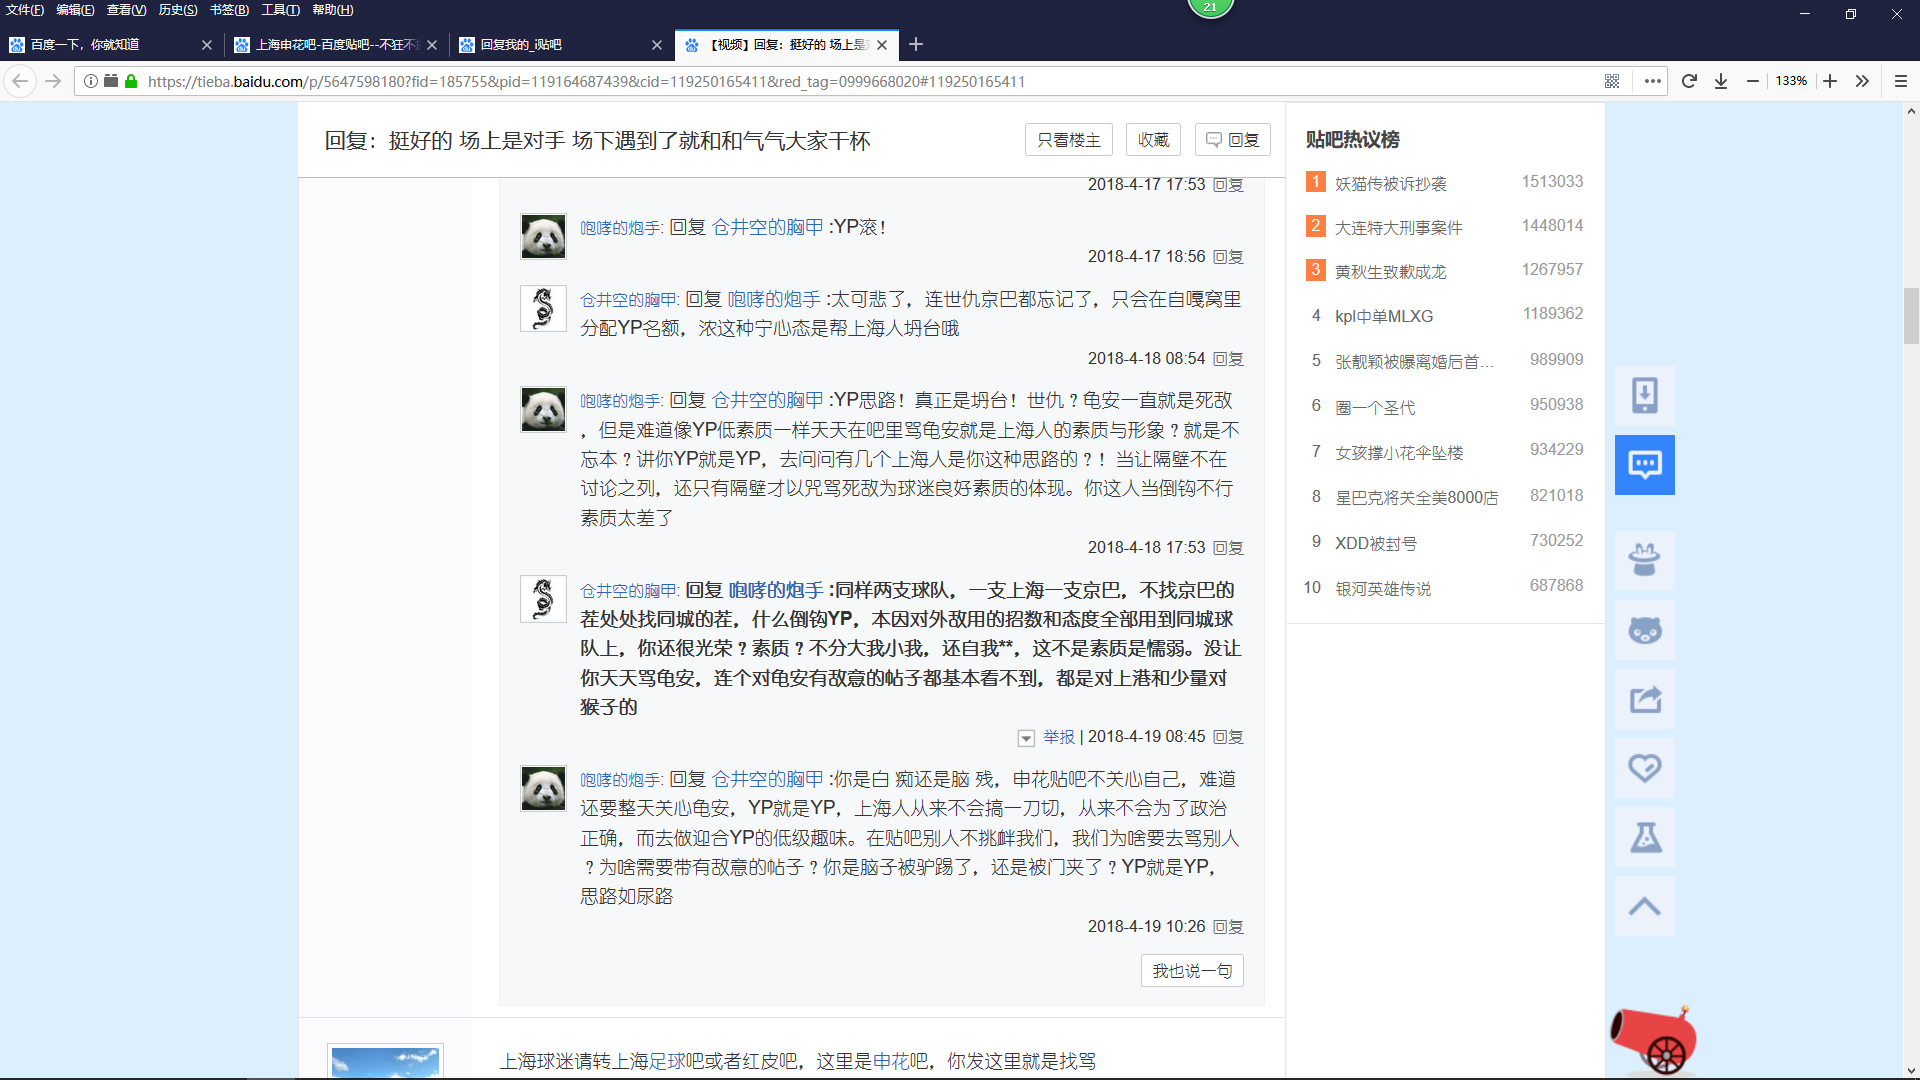Click 我也说一句 button
Image resolution: width=1920 pixels, height=1080 pixels.
[1192, 971]
